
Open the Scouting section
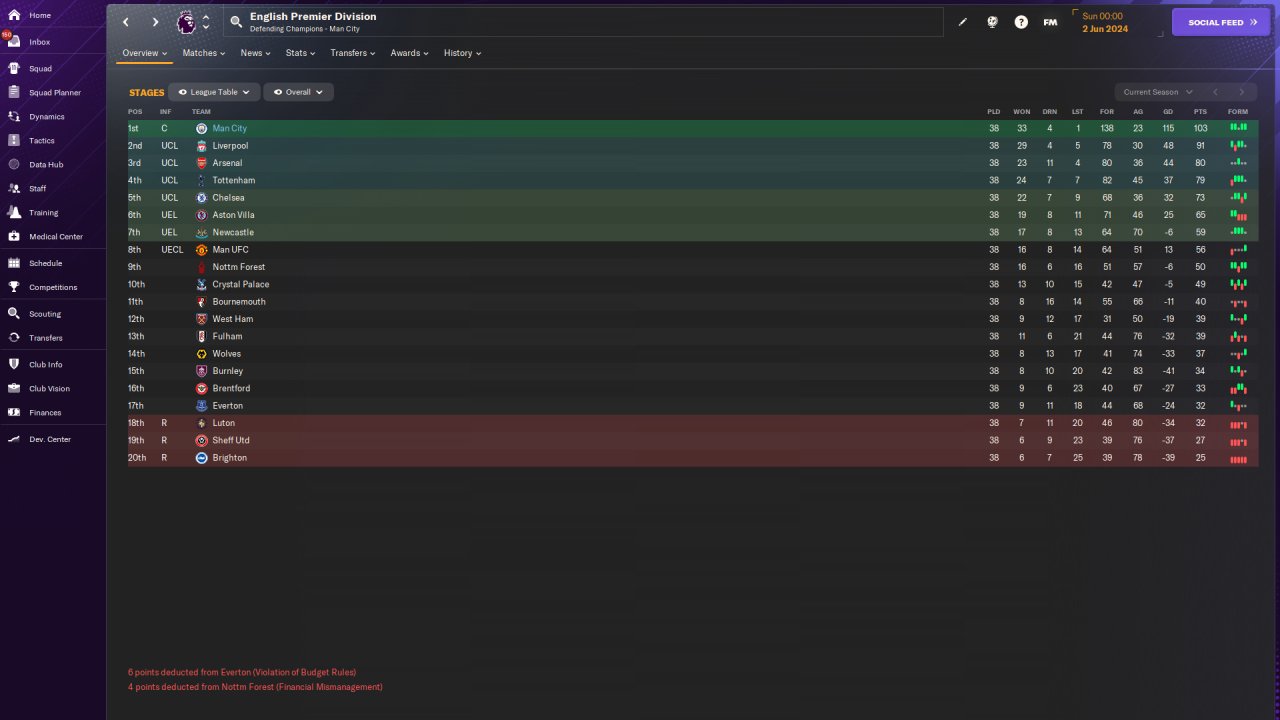[45, 314]
